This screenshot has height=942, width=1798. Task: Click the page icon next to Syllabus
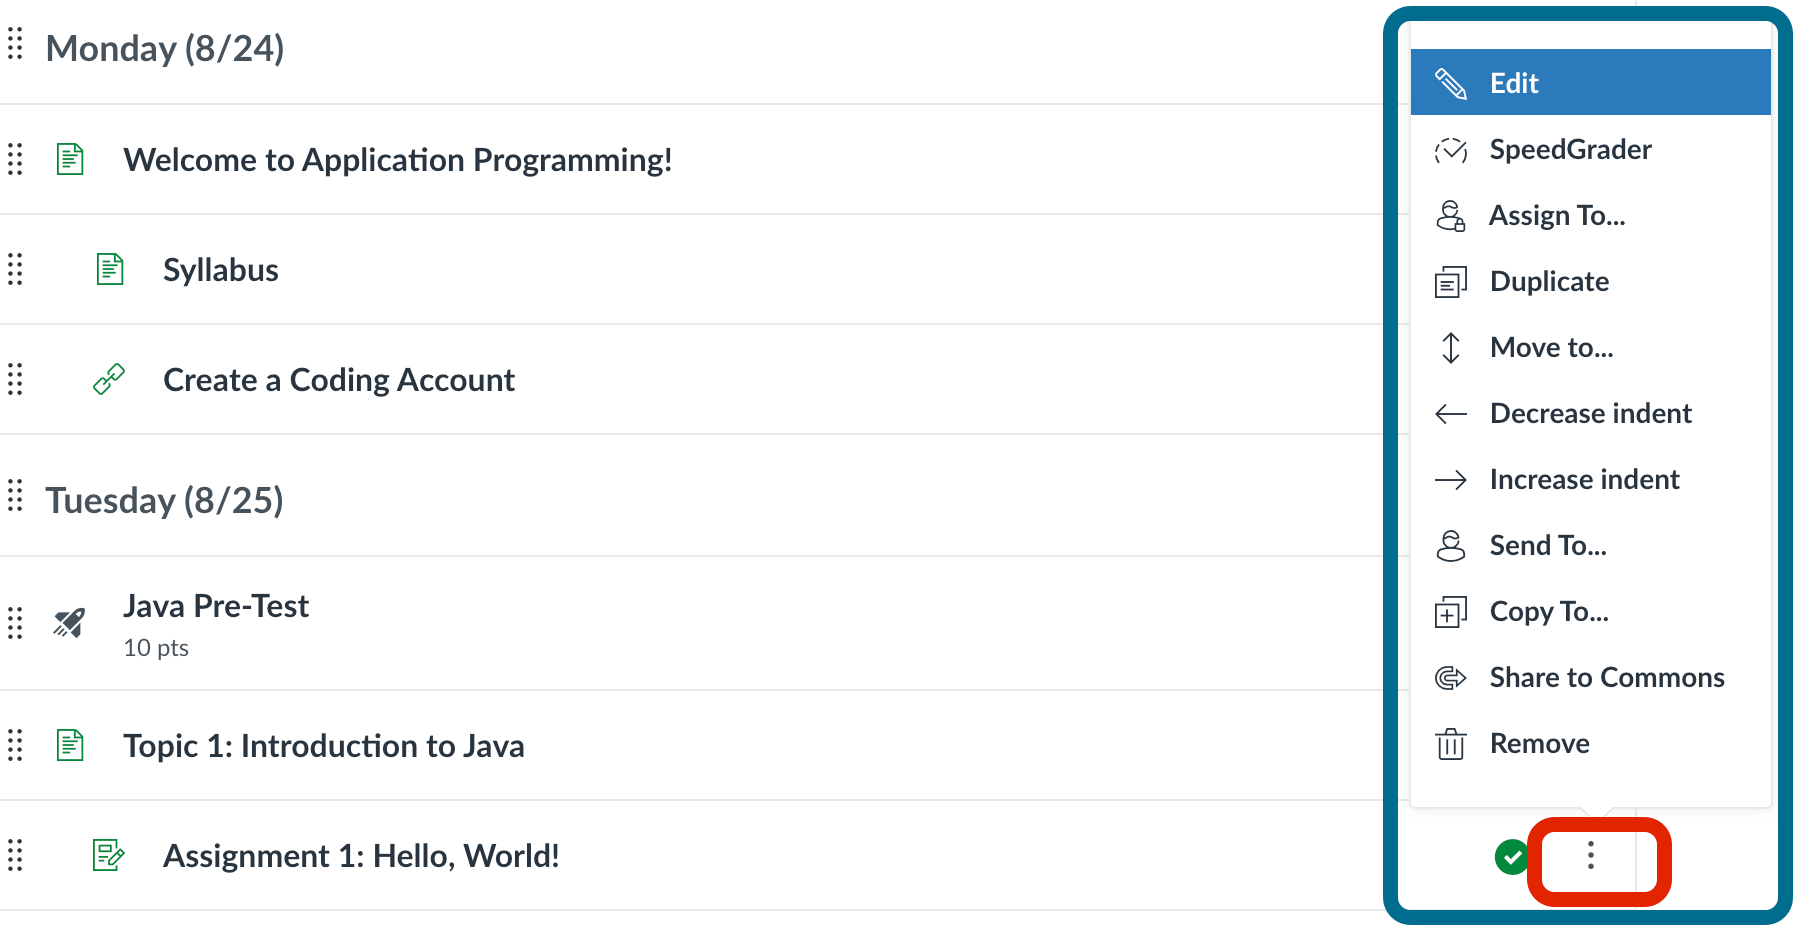point(110,269)
